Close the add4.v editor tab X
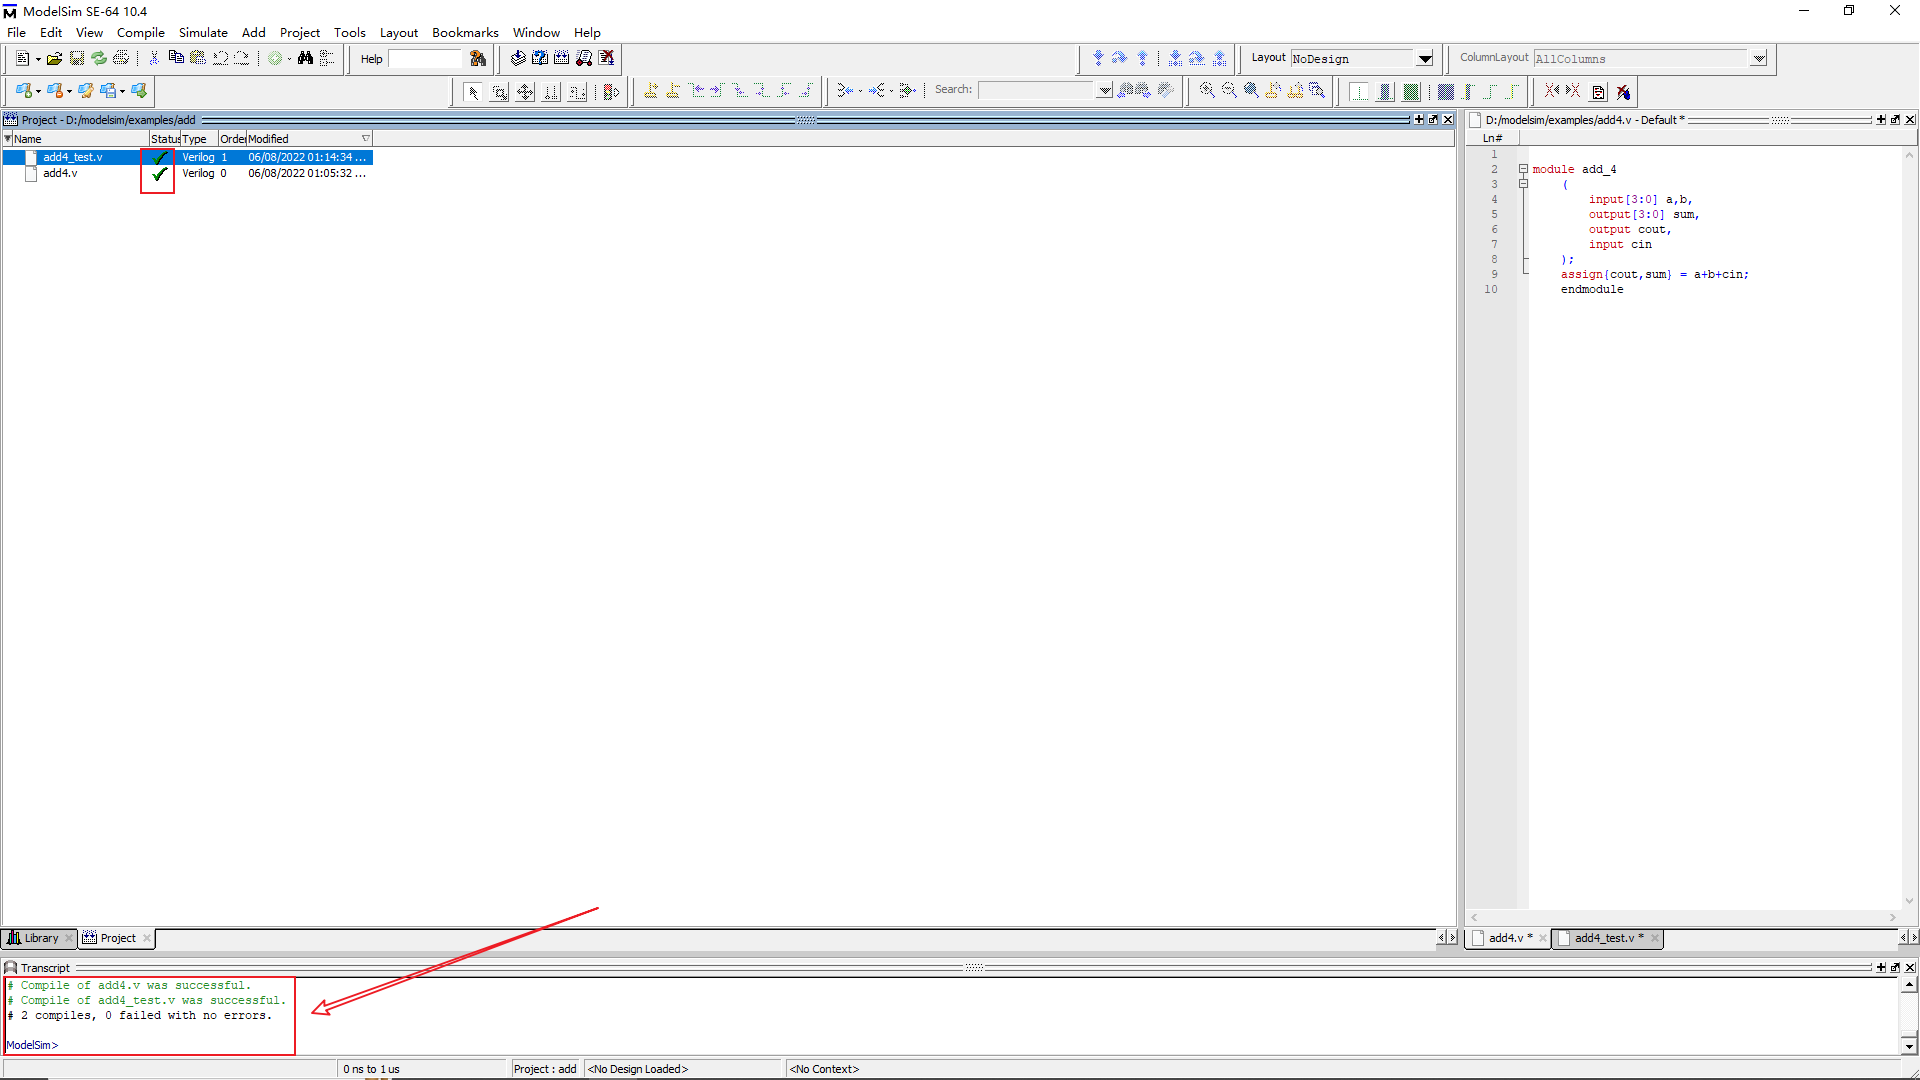The height and width of the screenshot is (1080, 1920). 1543,938
